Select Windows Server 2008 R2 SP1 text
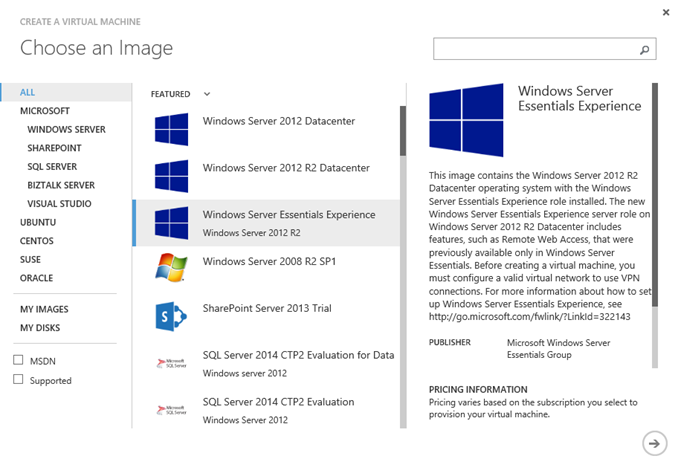This screenshot has width=678, height=468. [269, 261]
